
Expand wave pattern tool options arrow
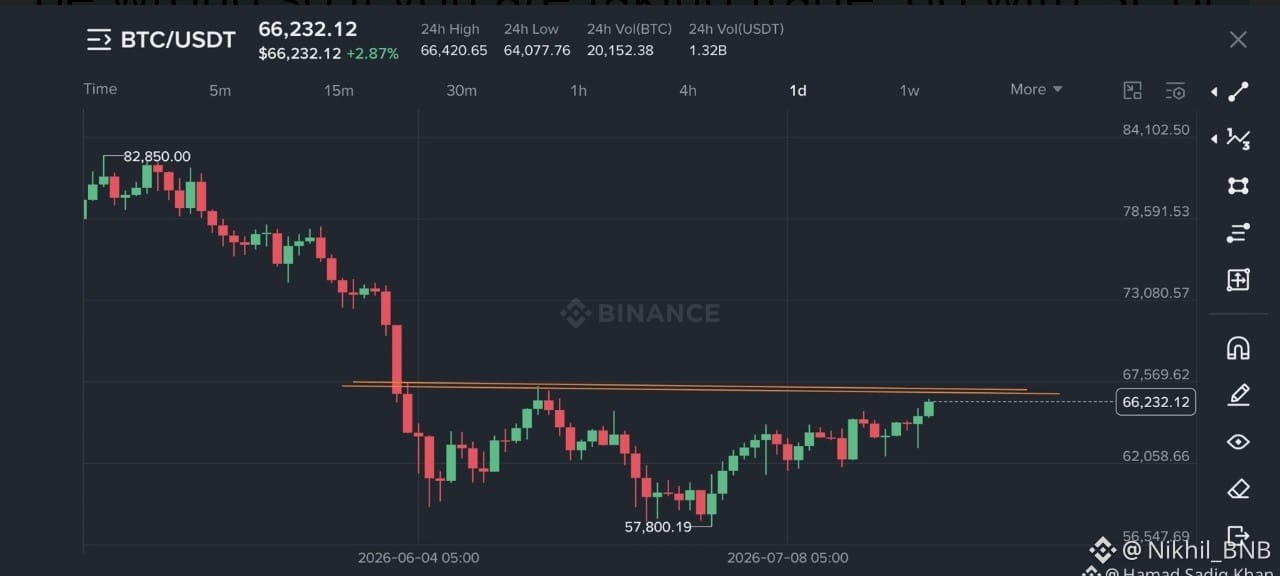click(1214, 138)
